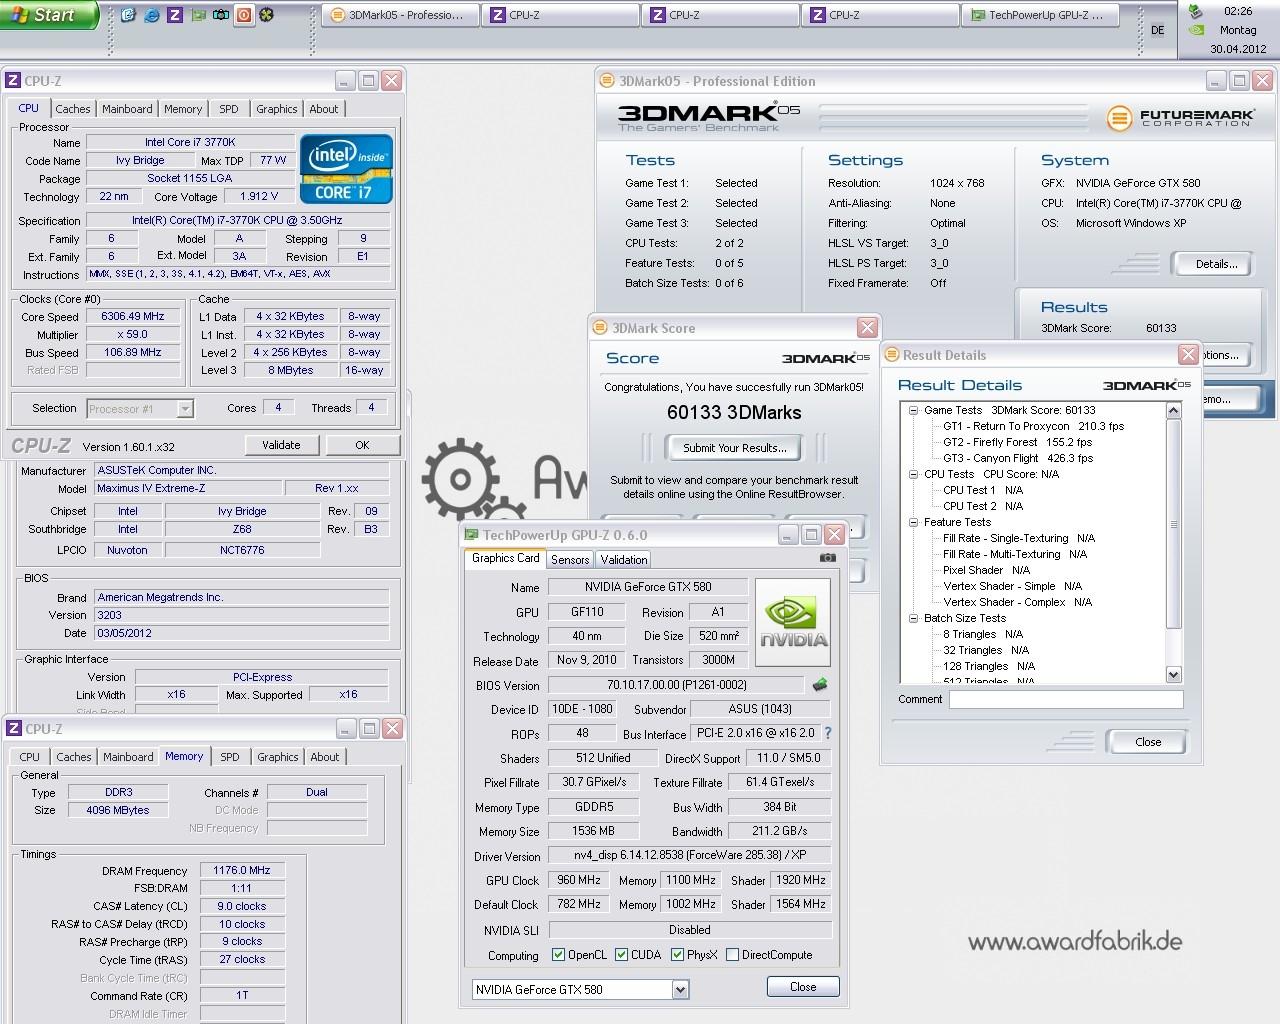The width and height of the screenshot is (1280, 1024).
Task: Switch to TechPowerUp GPU-Z taskbar button
Action: 1038,15
